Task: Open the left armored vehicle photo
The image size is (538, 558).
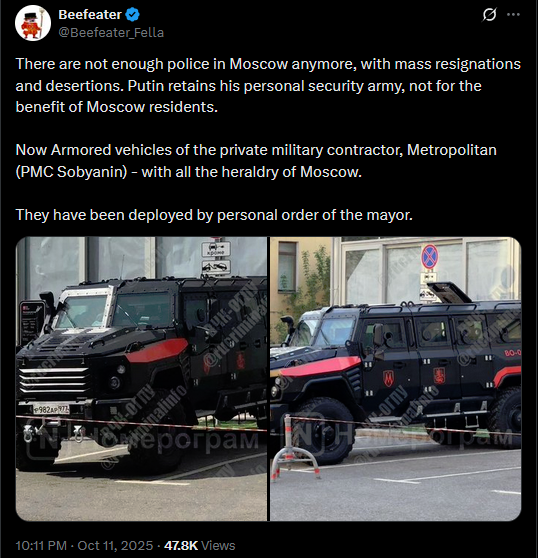Action: click(x=142, y=379)
